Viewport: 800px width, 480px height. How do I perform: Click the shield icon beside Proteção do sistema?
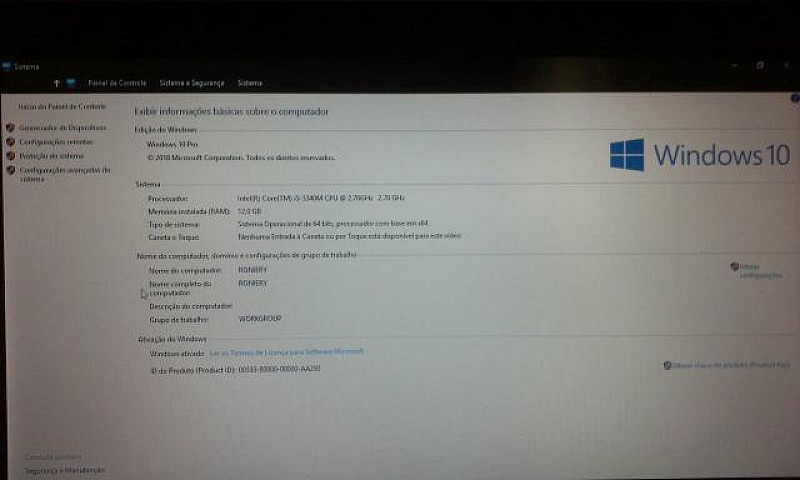[10, 156]
